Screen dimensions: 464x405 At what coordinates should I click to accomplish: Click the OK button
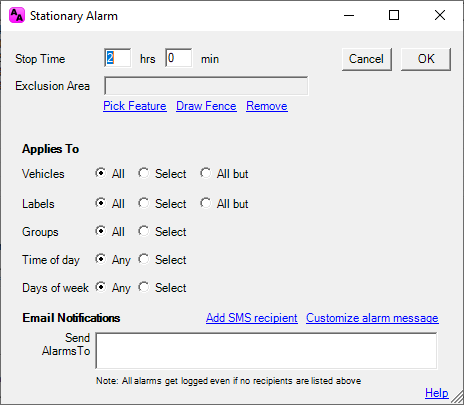coord(426,59)
